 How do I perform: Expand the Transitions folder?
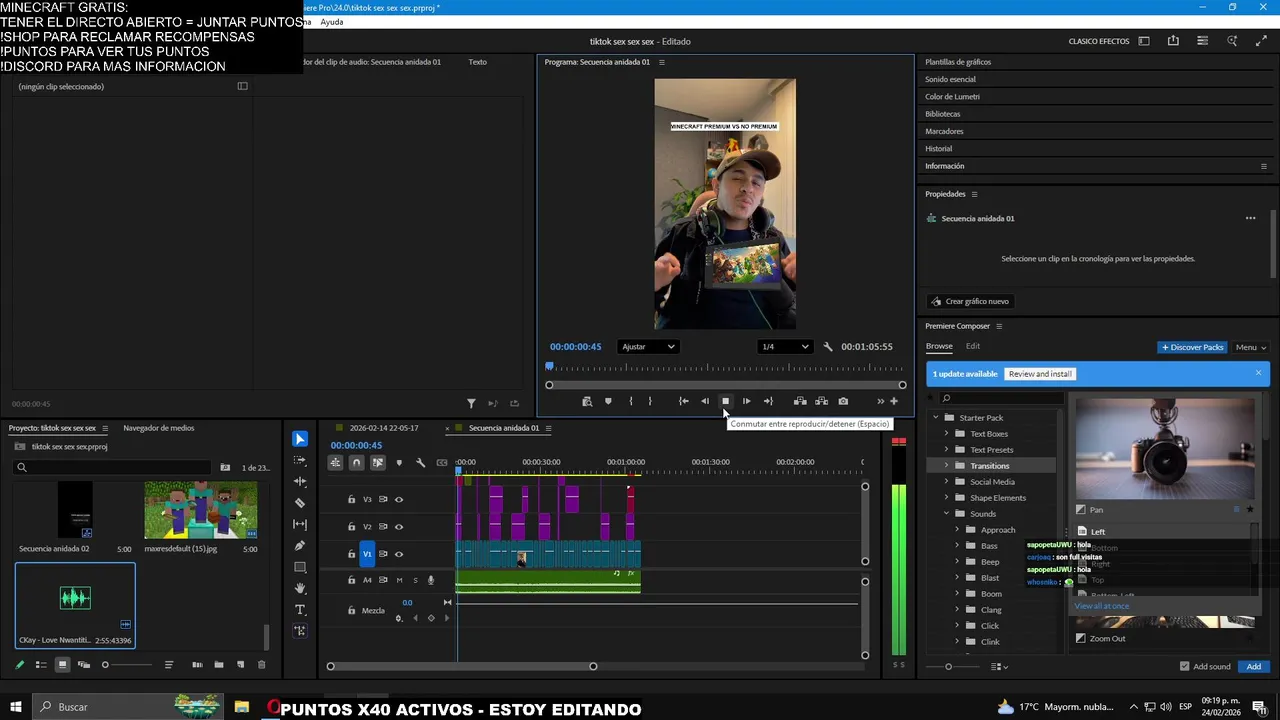946,465
